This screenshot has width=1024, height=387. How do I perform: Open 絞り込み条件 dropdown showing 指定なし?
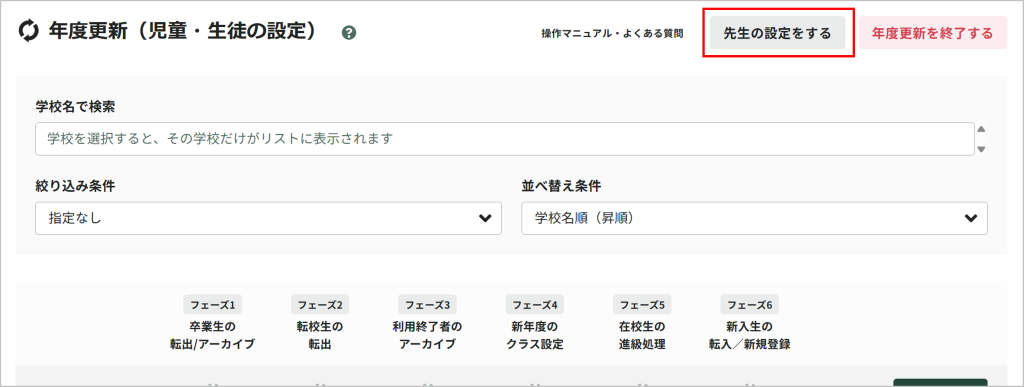coord(268,218)
